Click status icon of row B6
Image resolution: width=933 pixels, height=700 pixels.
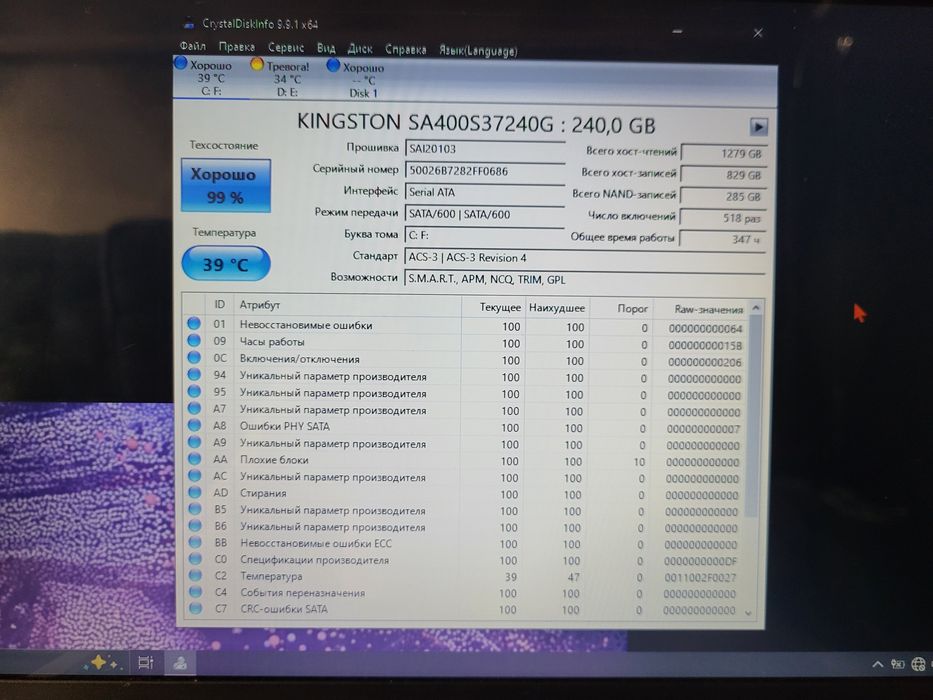tap(195, 525)
